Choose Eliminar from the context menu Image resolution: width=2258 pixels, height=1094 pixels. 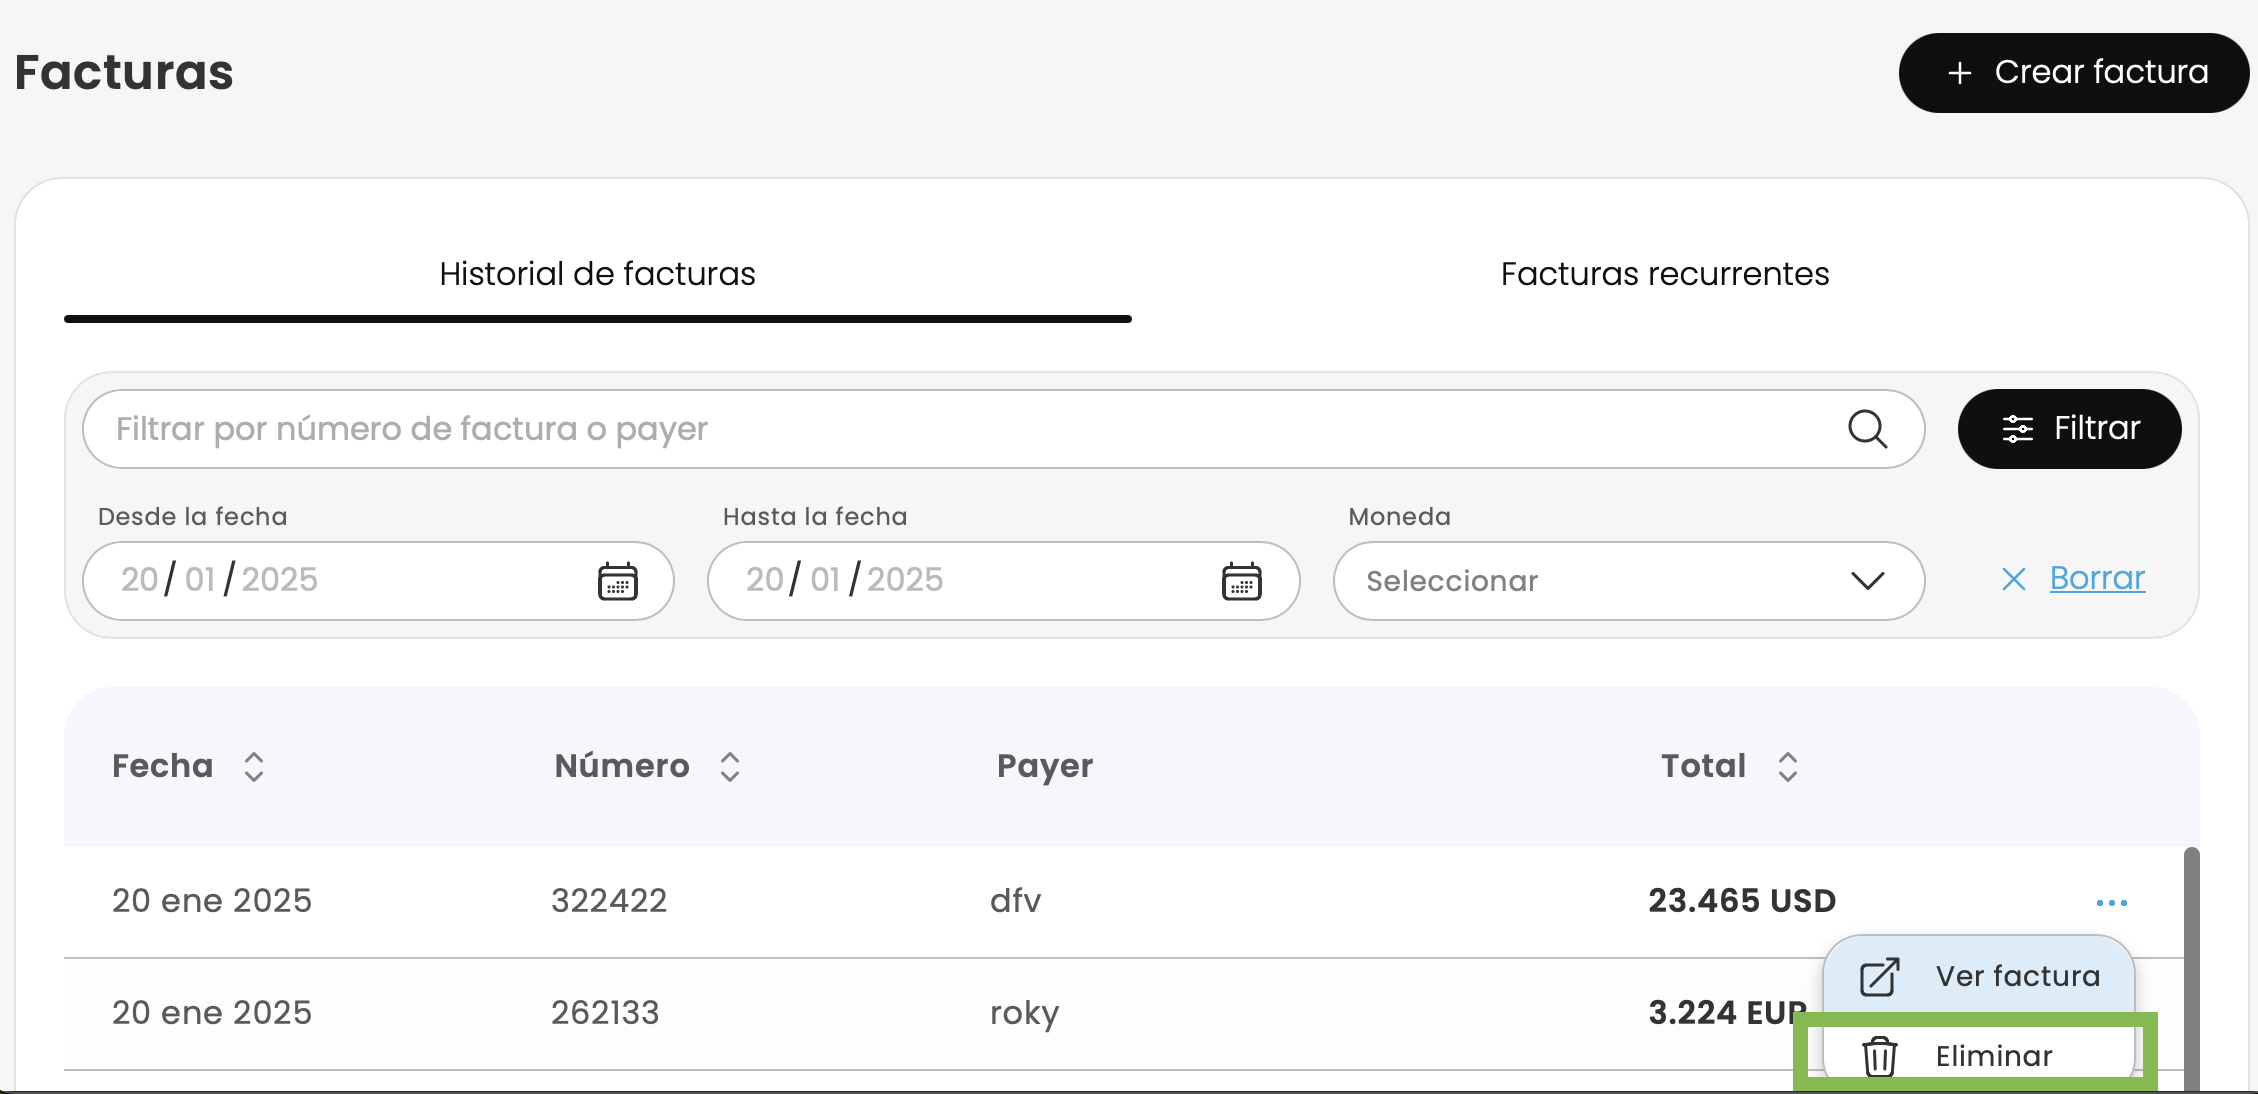point(1993,1056)
